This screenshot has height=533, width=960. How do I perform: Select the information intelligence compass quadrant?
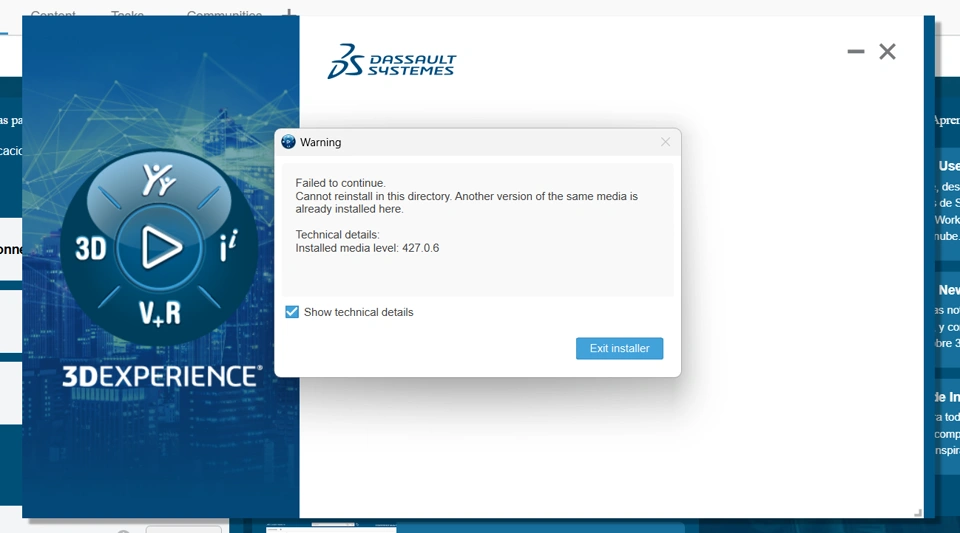228,245
